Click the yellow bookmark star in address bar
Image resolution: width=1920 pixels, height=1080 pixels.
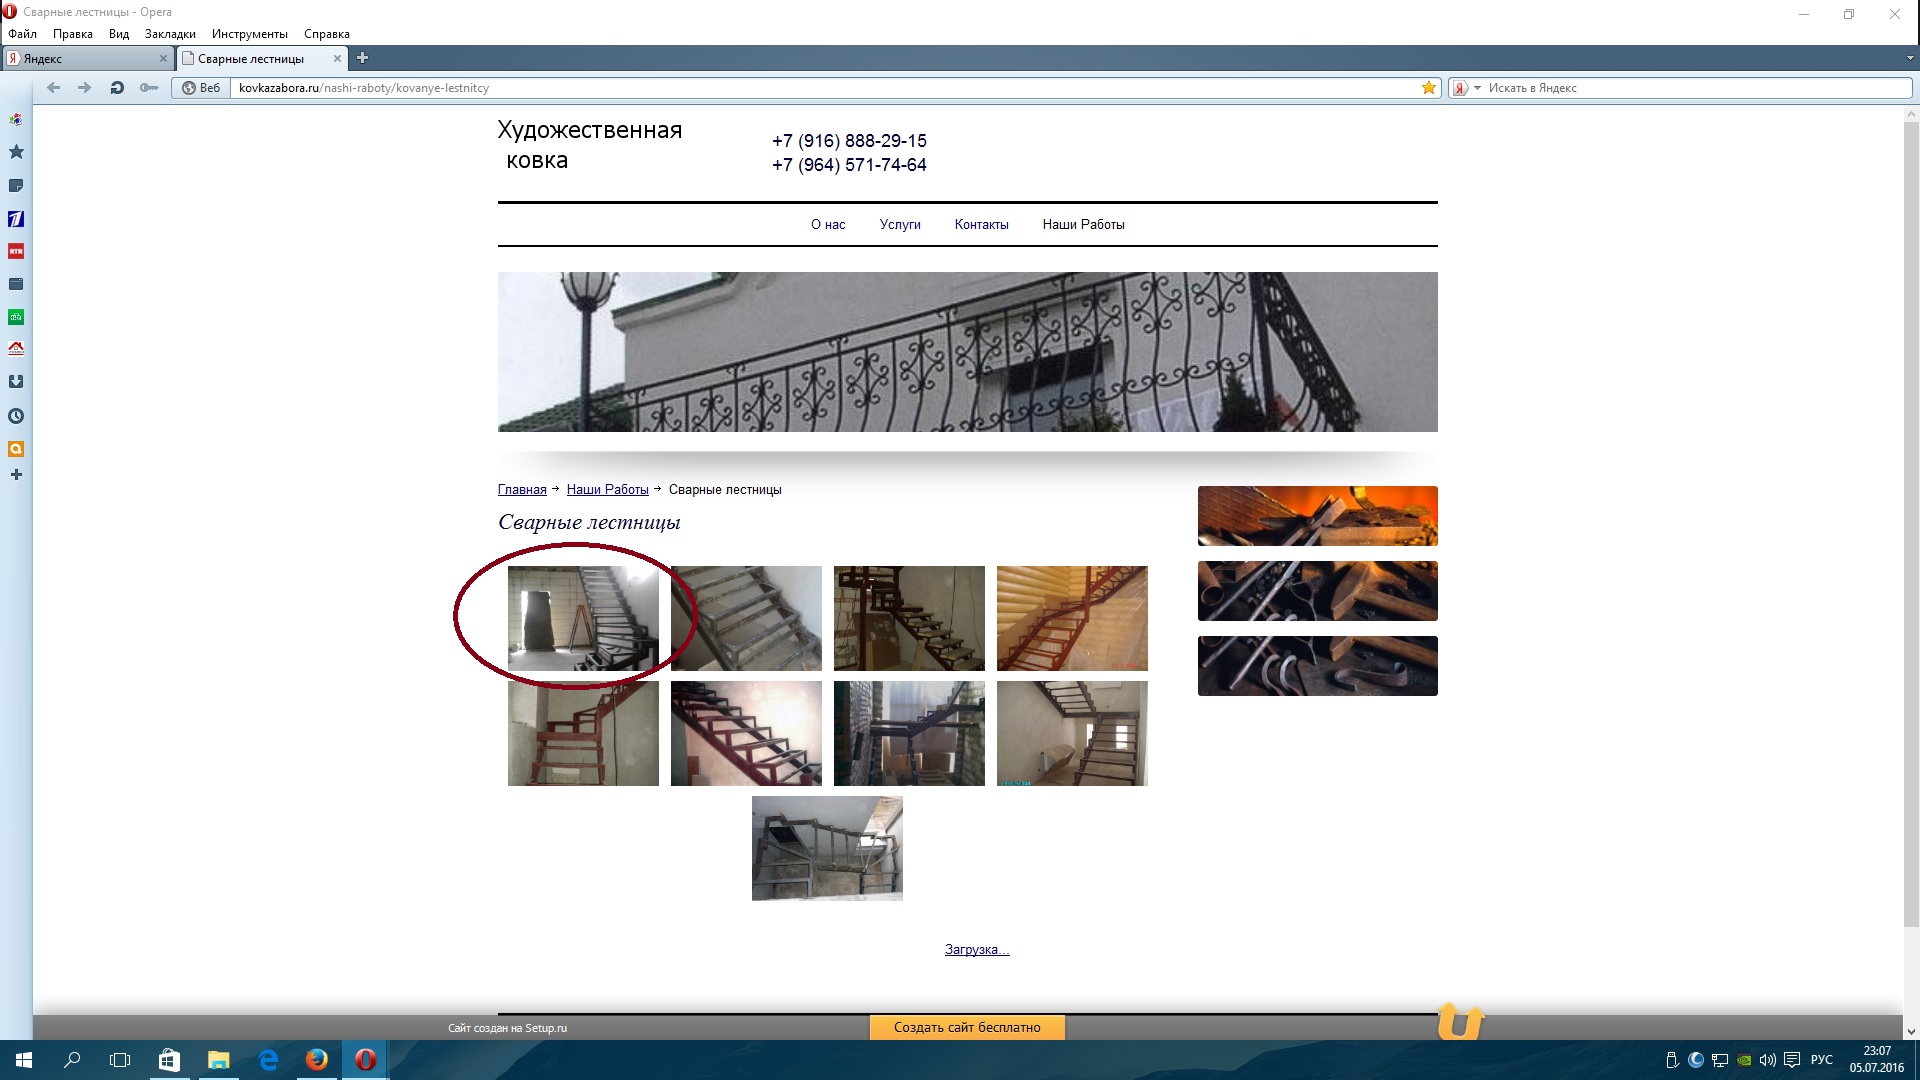pos(1429,88)
